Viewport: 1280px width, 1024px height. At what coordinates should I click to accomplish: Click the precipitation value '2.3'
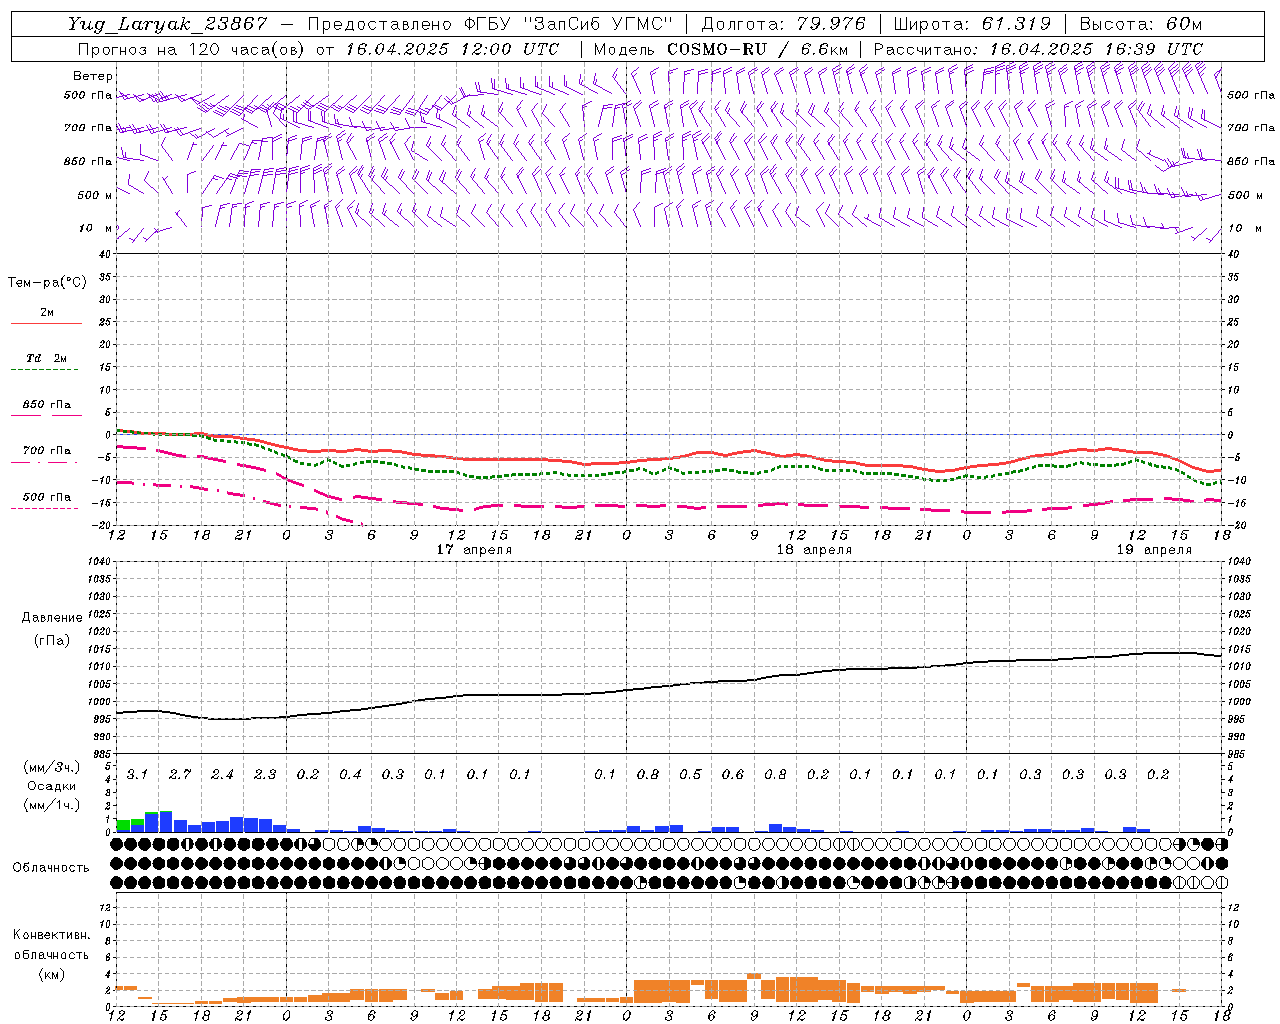pyautogui.click(x=265, y=774)
